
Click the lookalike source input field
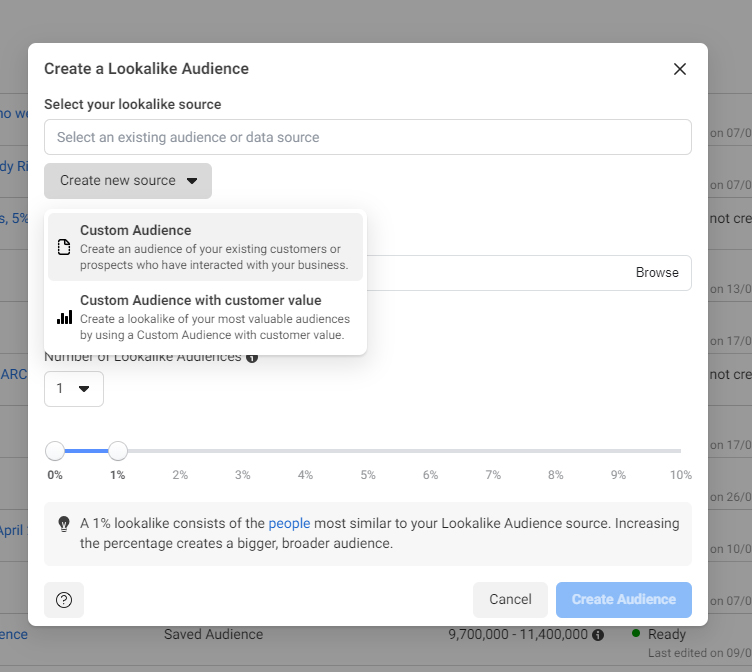pyautogui.click(x=368, y=137)
